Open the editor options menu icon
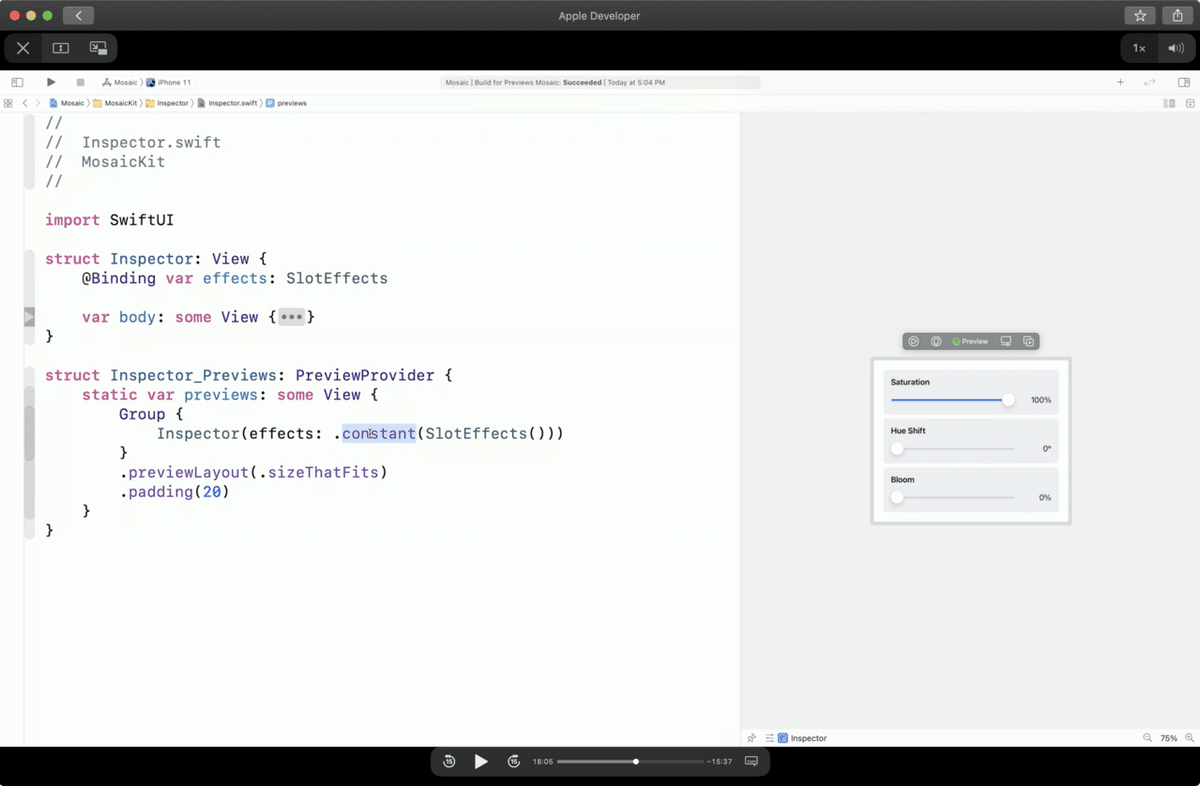 1169,103
